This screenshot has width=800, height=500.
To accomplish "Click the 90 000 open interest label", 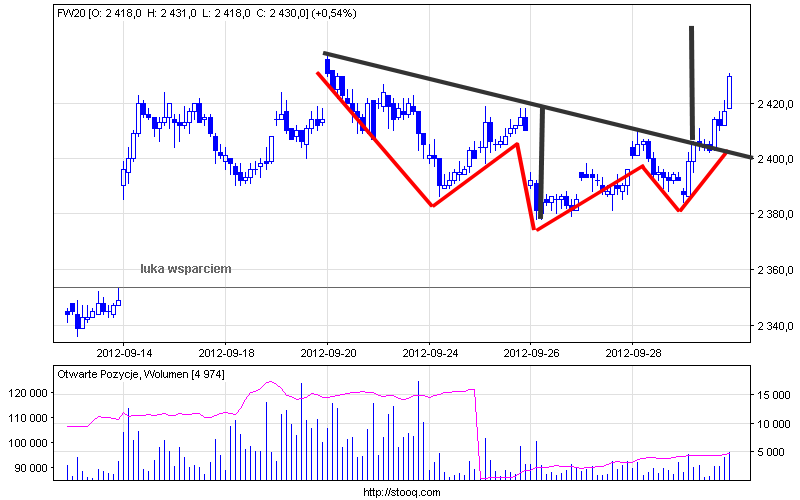I will [x=30, y=468].
